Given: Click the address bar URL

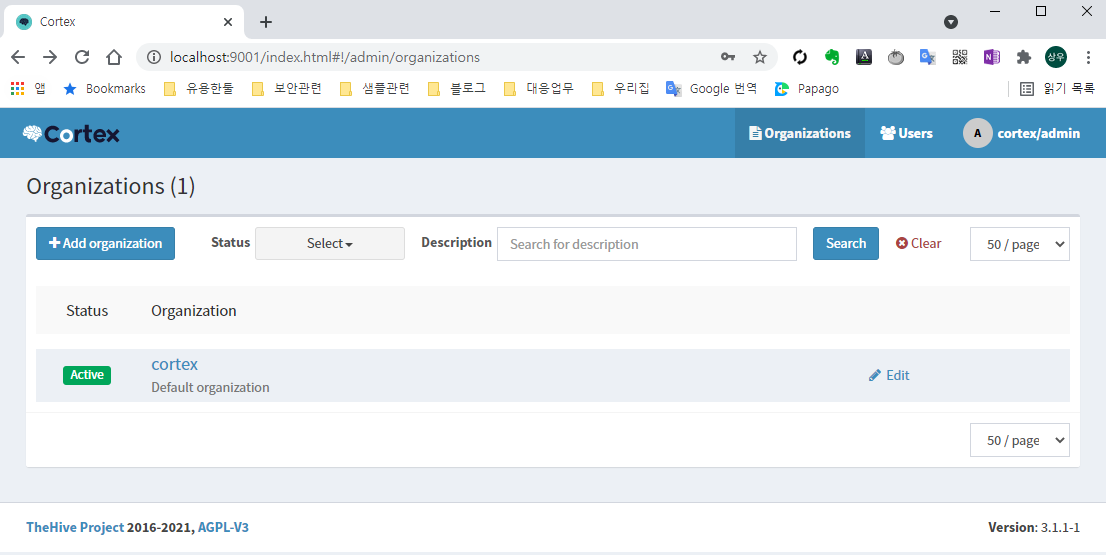Looking at the screenshot, I should point(324,57).
